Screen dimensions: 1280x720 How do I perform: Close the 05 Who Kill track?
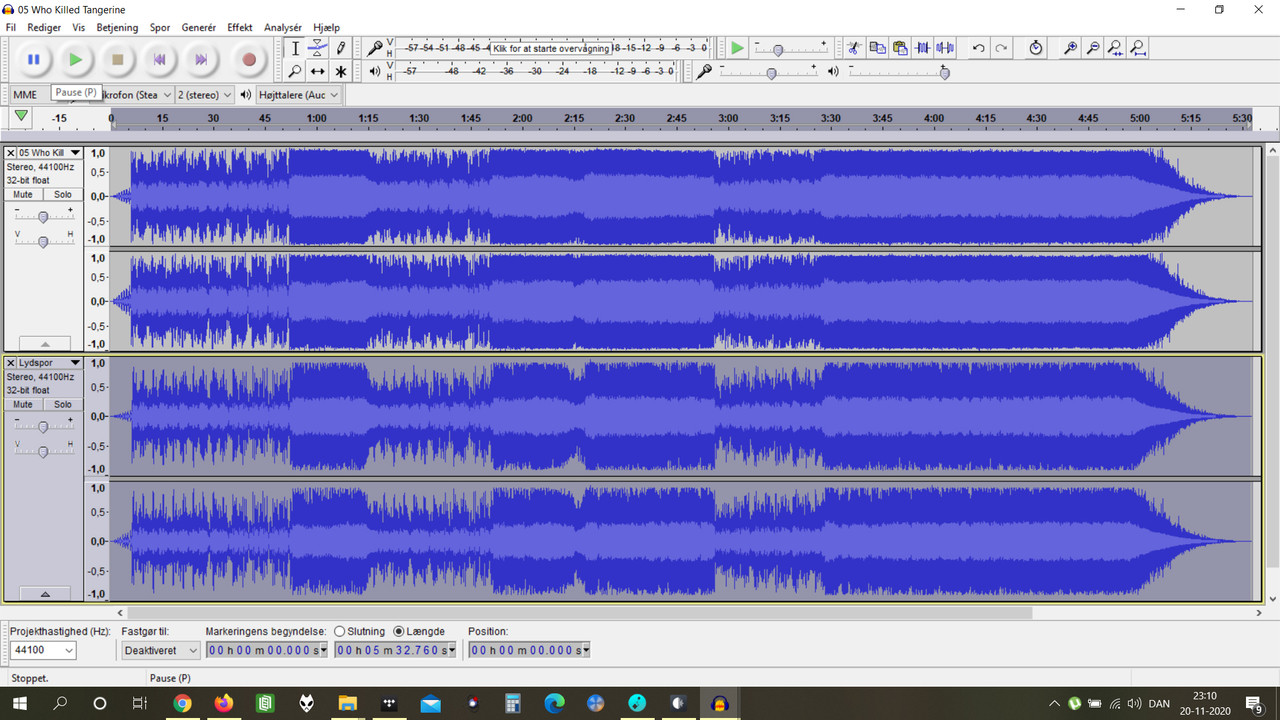tap(11, 153)
